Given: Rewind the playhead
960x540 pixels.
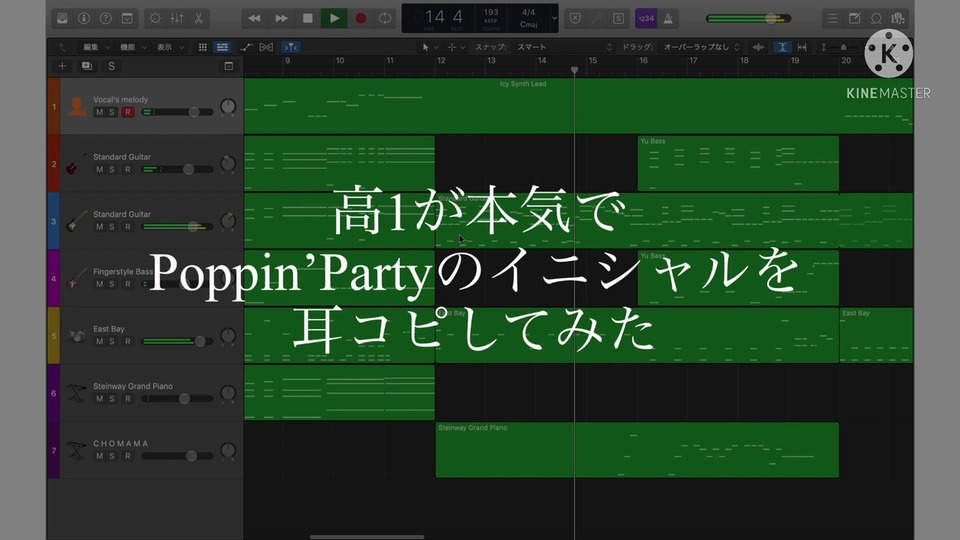Looking at the screenshot, I should [254, 18].
